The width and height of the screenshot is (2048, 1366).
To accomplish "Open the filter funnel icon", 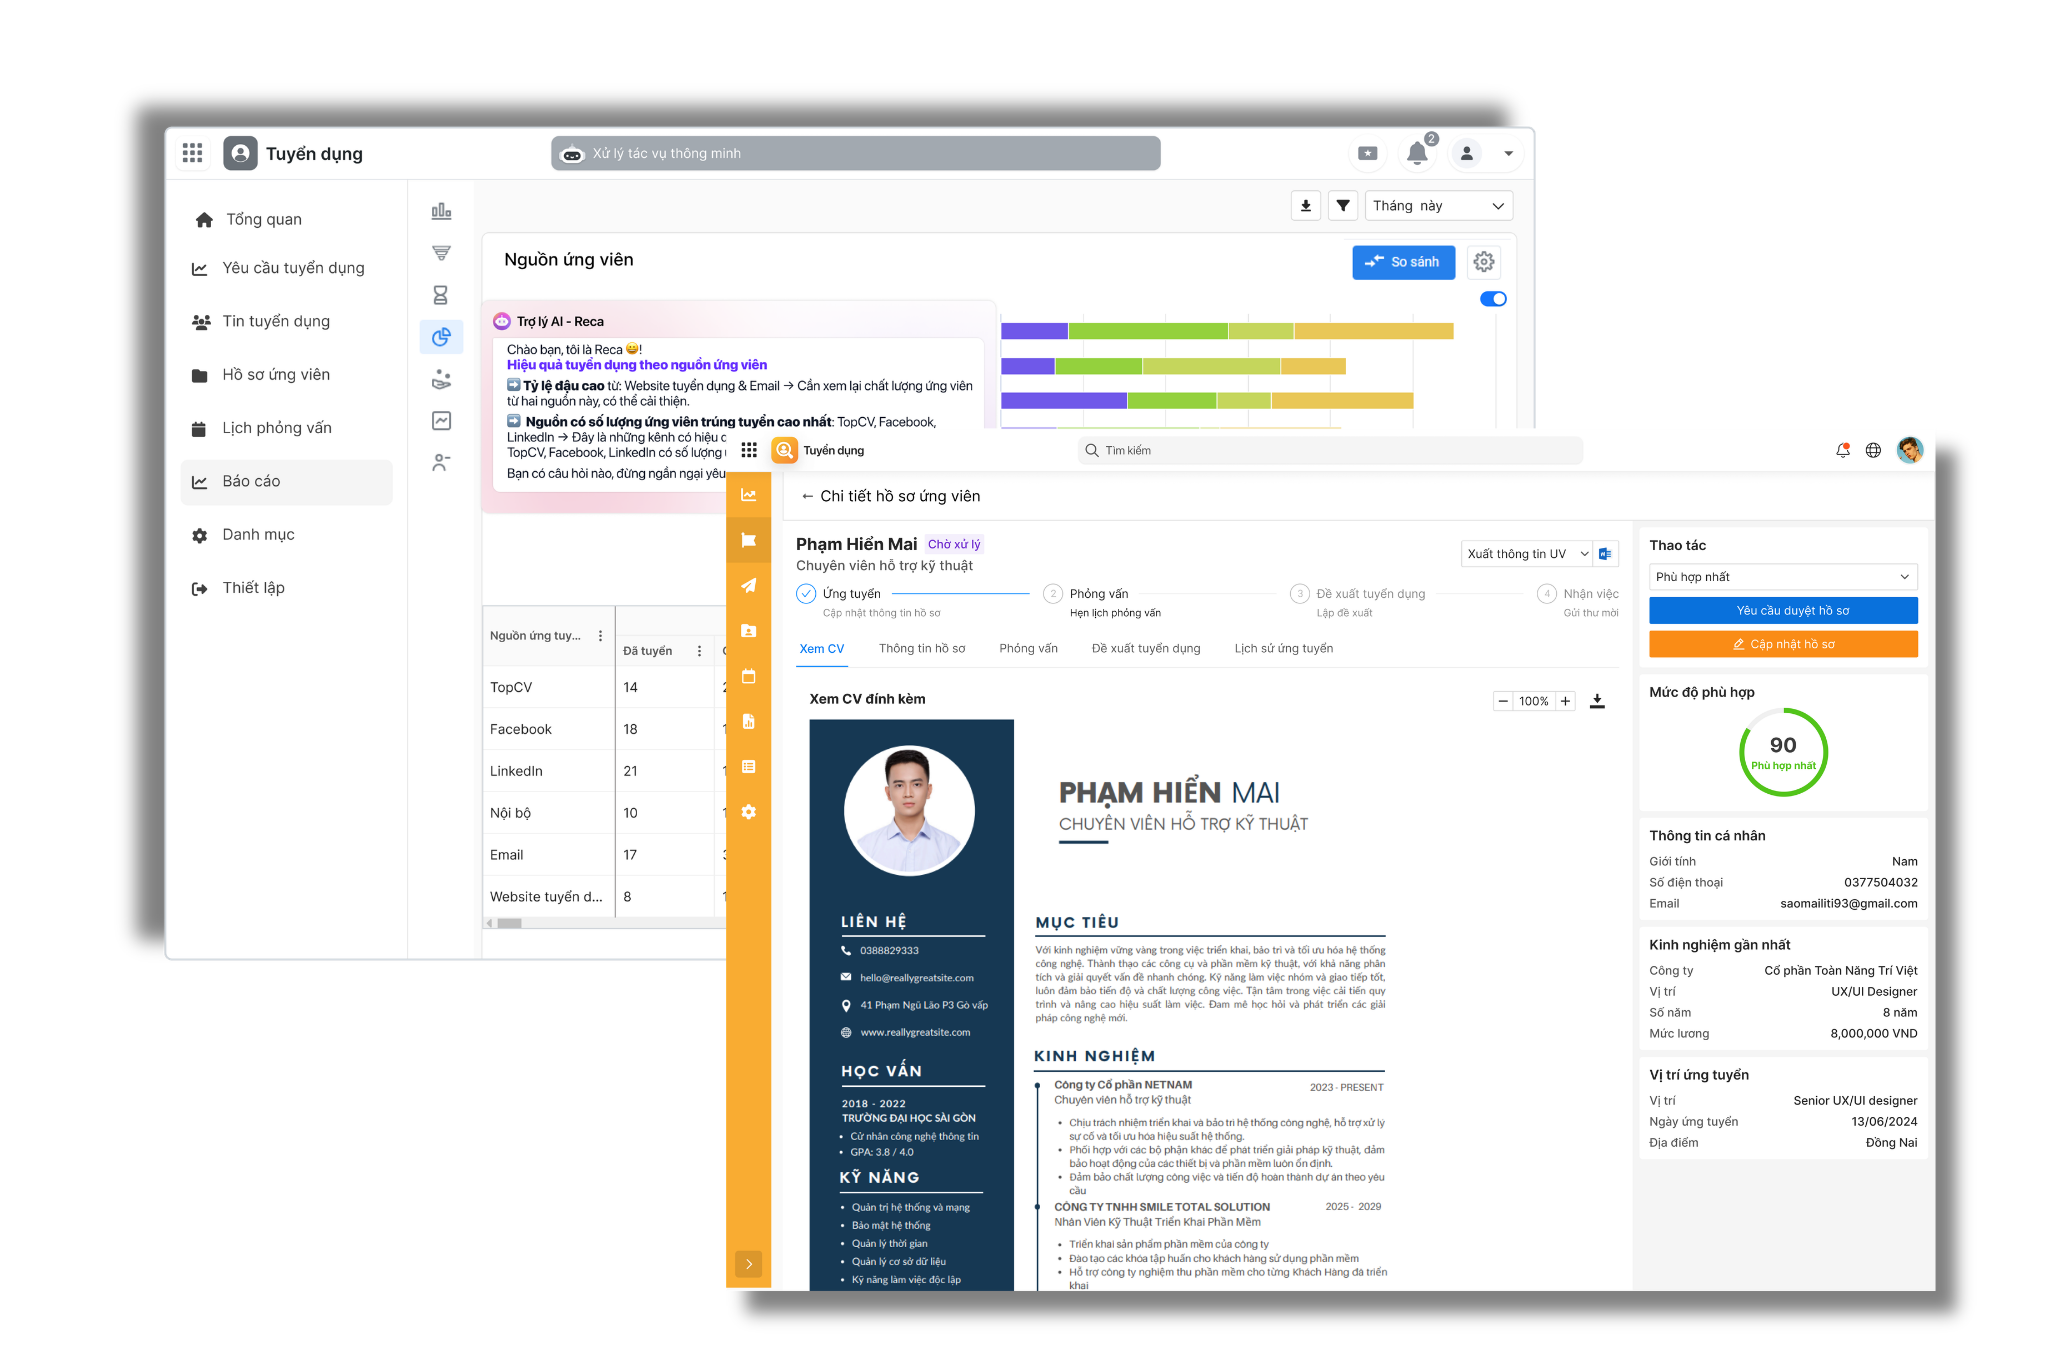I will pyautogui.click(x=1343, y=205).
